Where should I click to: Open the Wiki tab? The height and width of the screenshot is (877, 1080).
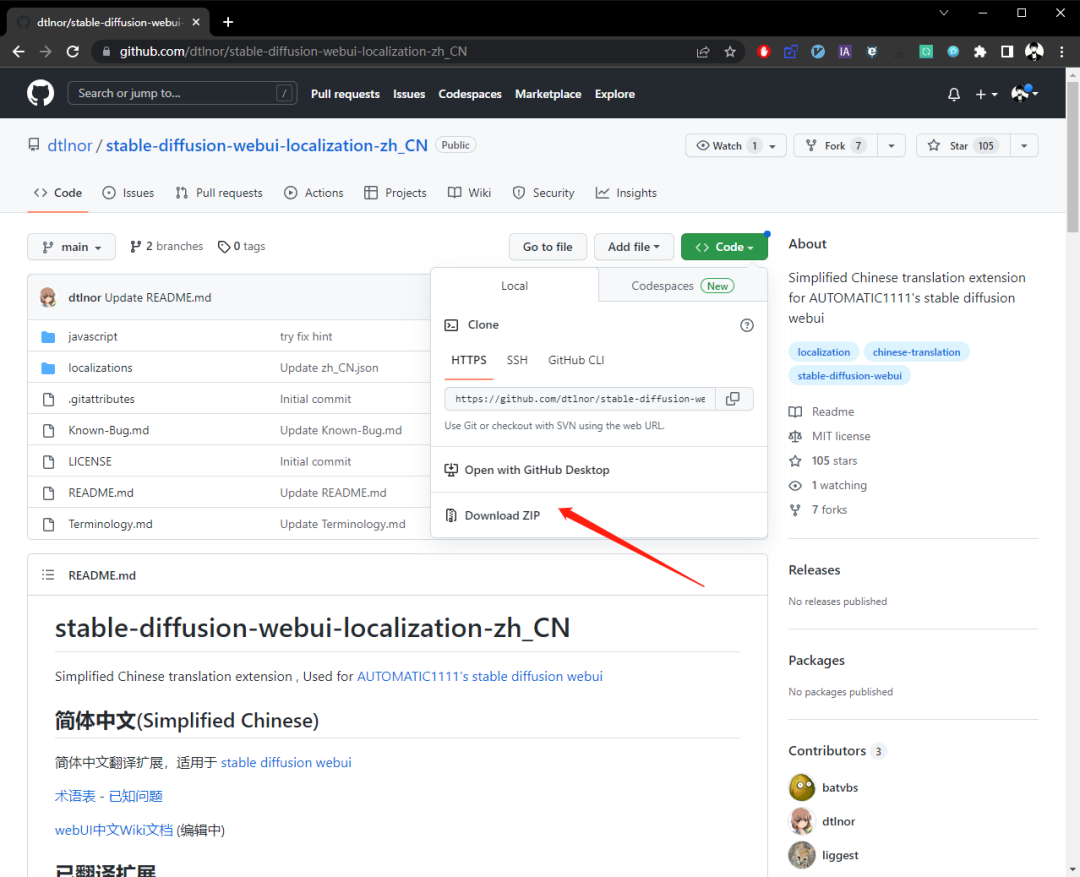pyautogui.click(x=469, y=193)
